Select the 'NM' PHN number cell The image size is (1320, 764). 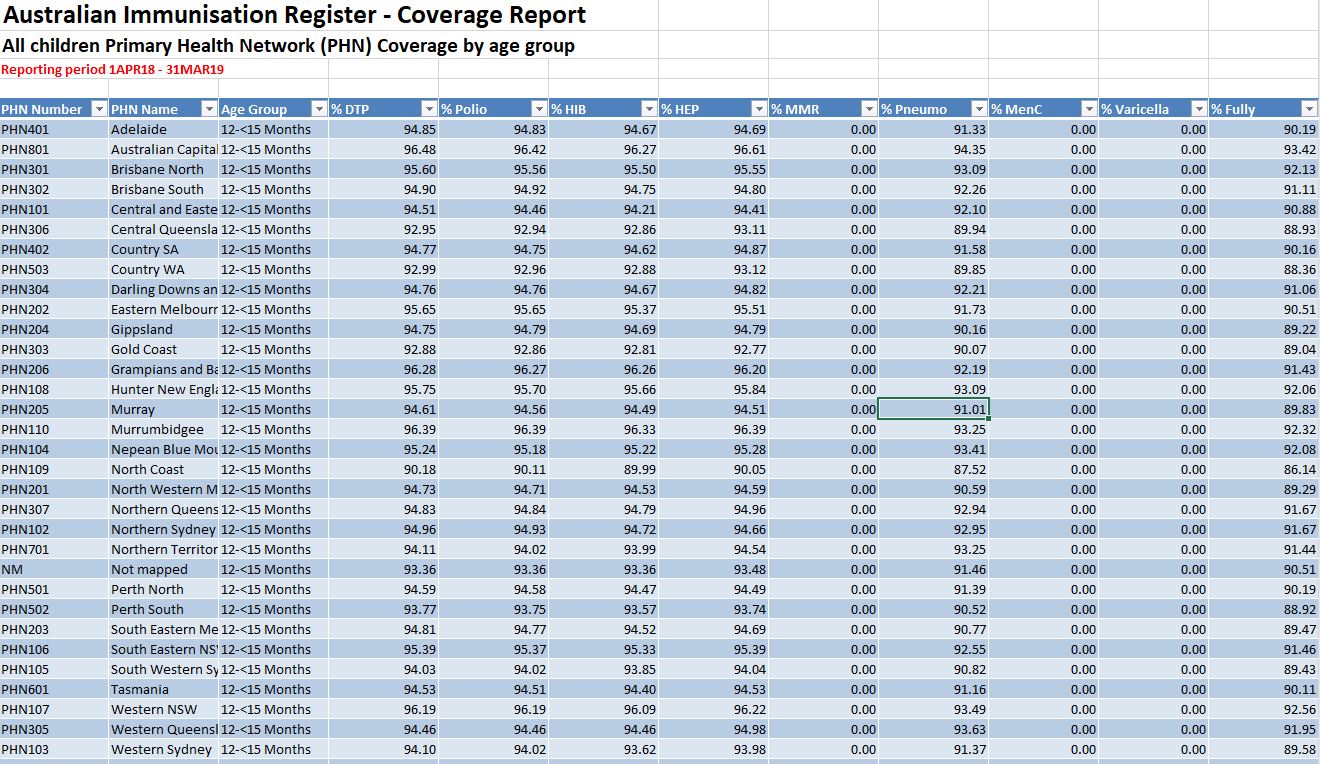pos(54,569)
